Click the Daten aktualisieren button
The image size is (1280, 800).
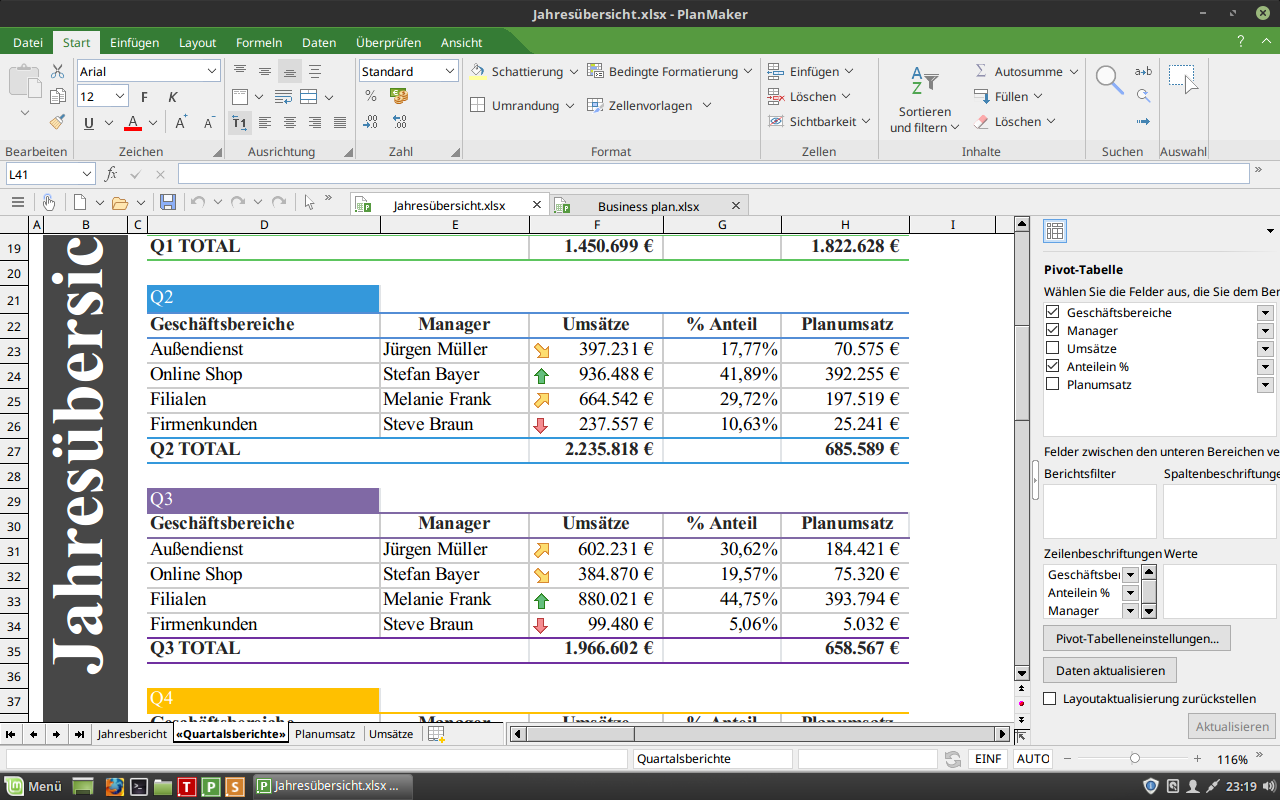[1109, 670]
